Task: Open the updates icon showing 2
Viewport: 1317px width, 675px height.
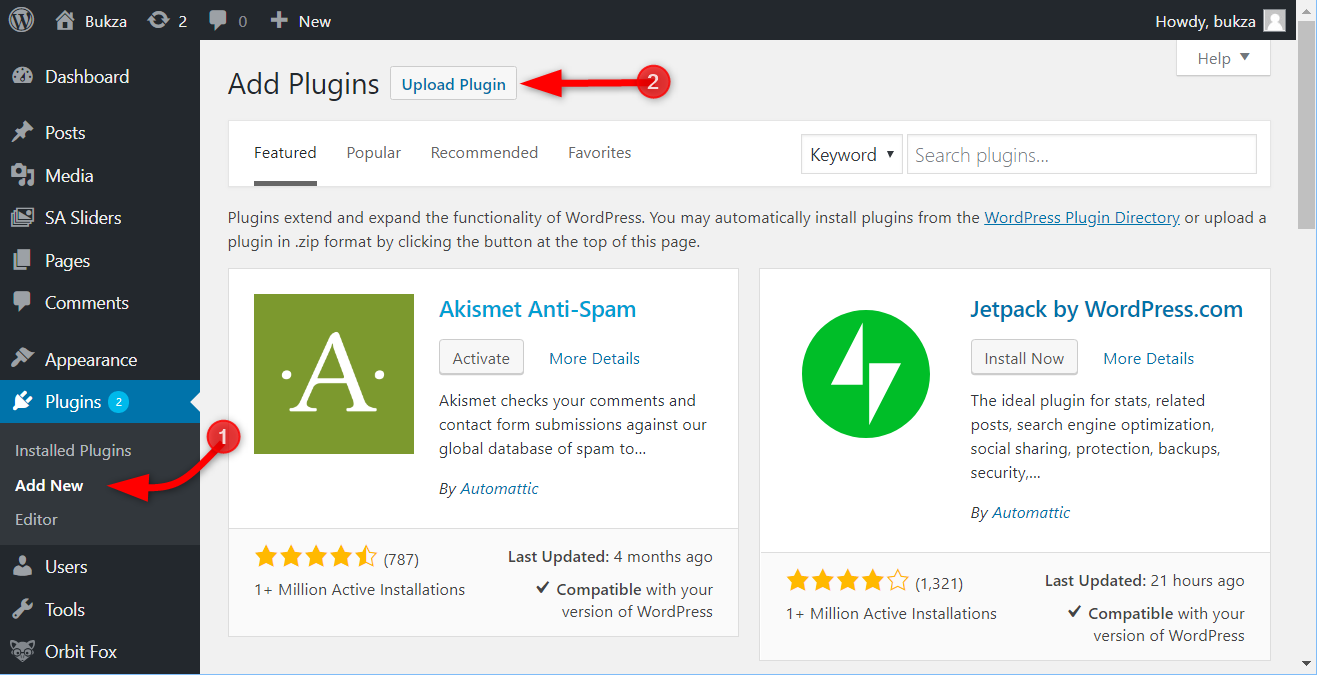Action: pos(158,20)
